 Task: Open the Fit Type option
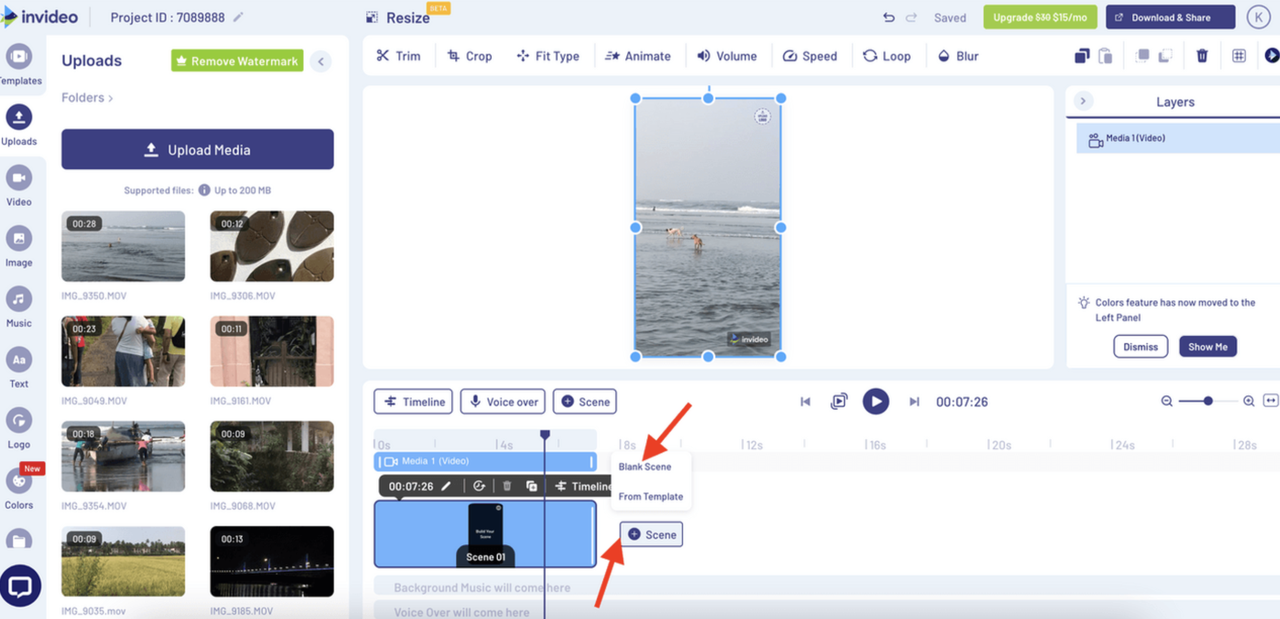tap(548, 56)
